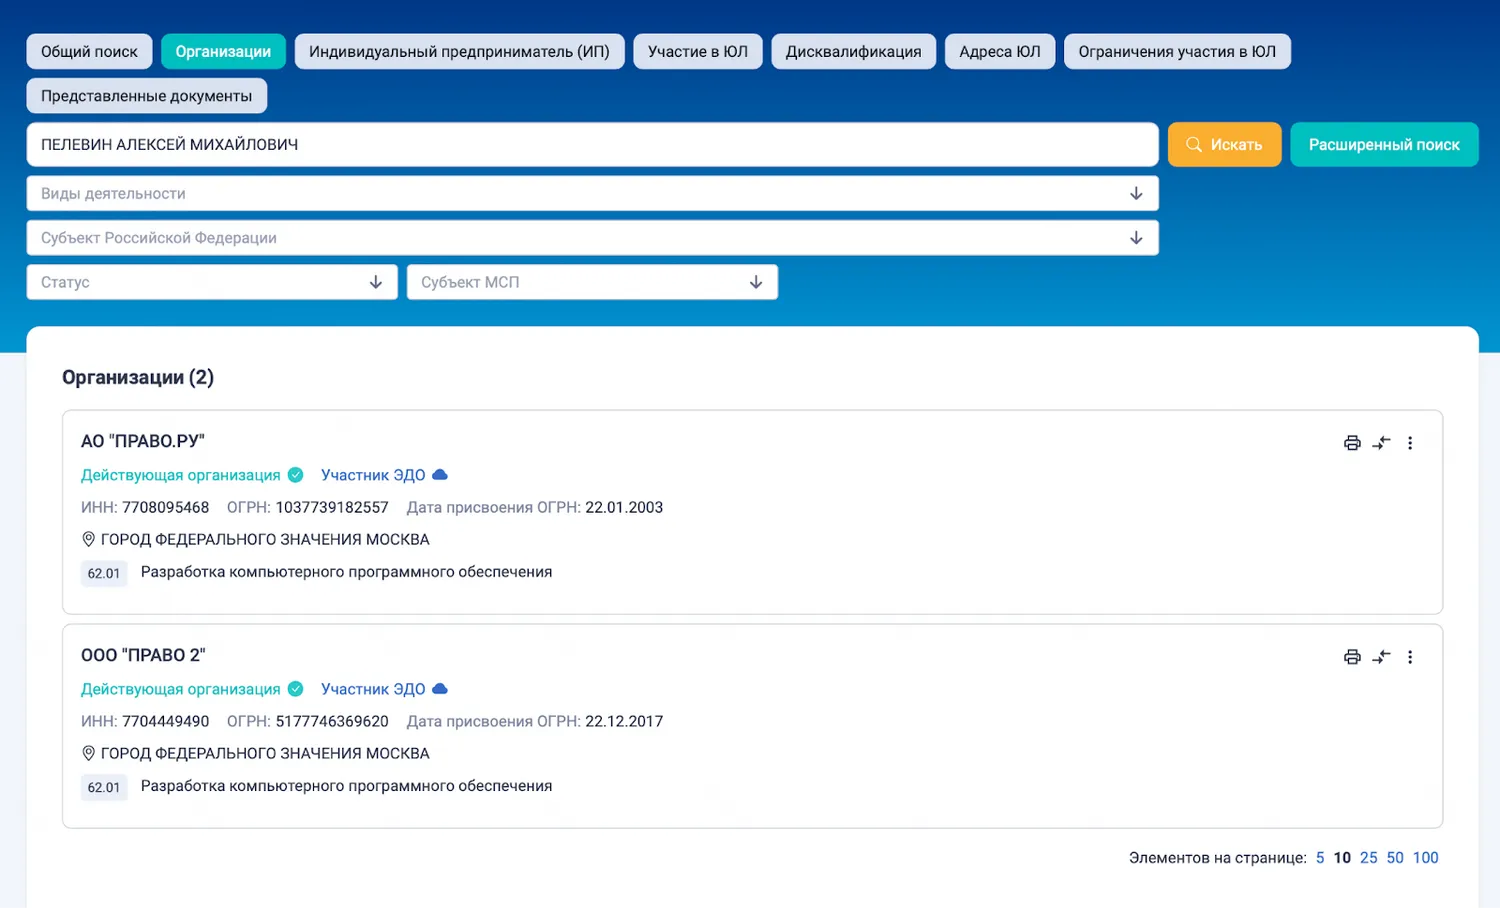Click the green verified checkmark of ООО "ПРАВО 2"
Image resolution: width=1500 pixels, height=908 pixels.
[296, 689]
